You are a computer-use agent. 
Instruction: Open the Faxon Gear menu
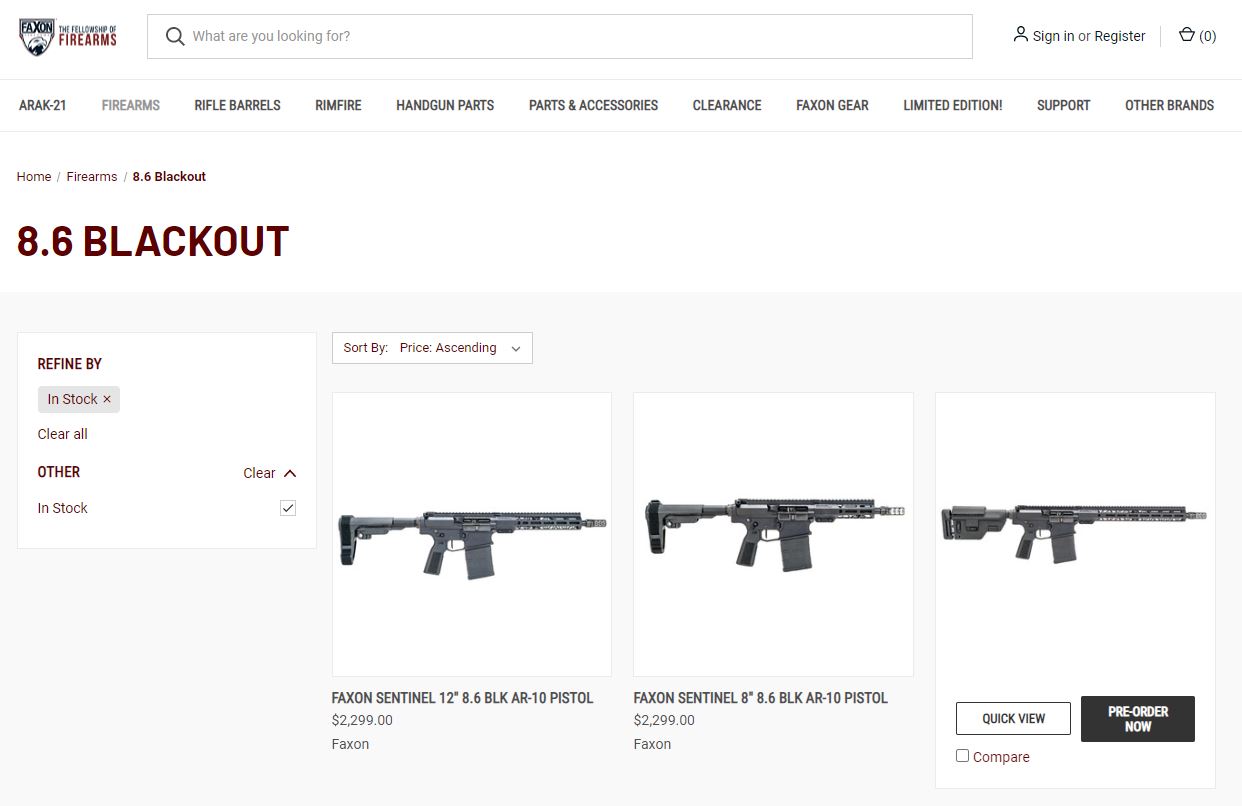832,105
